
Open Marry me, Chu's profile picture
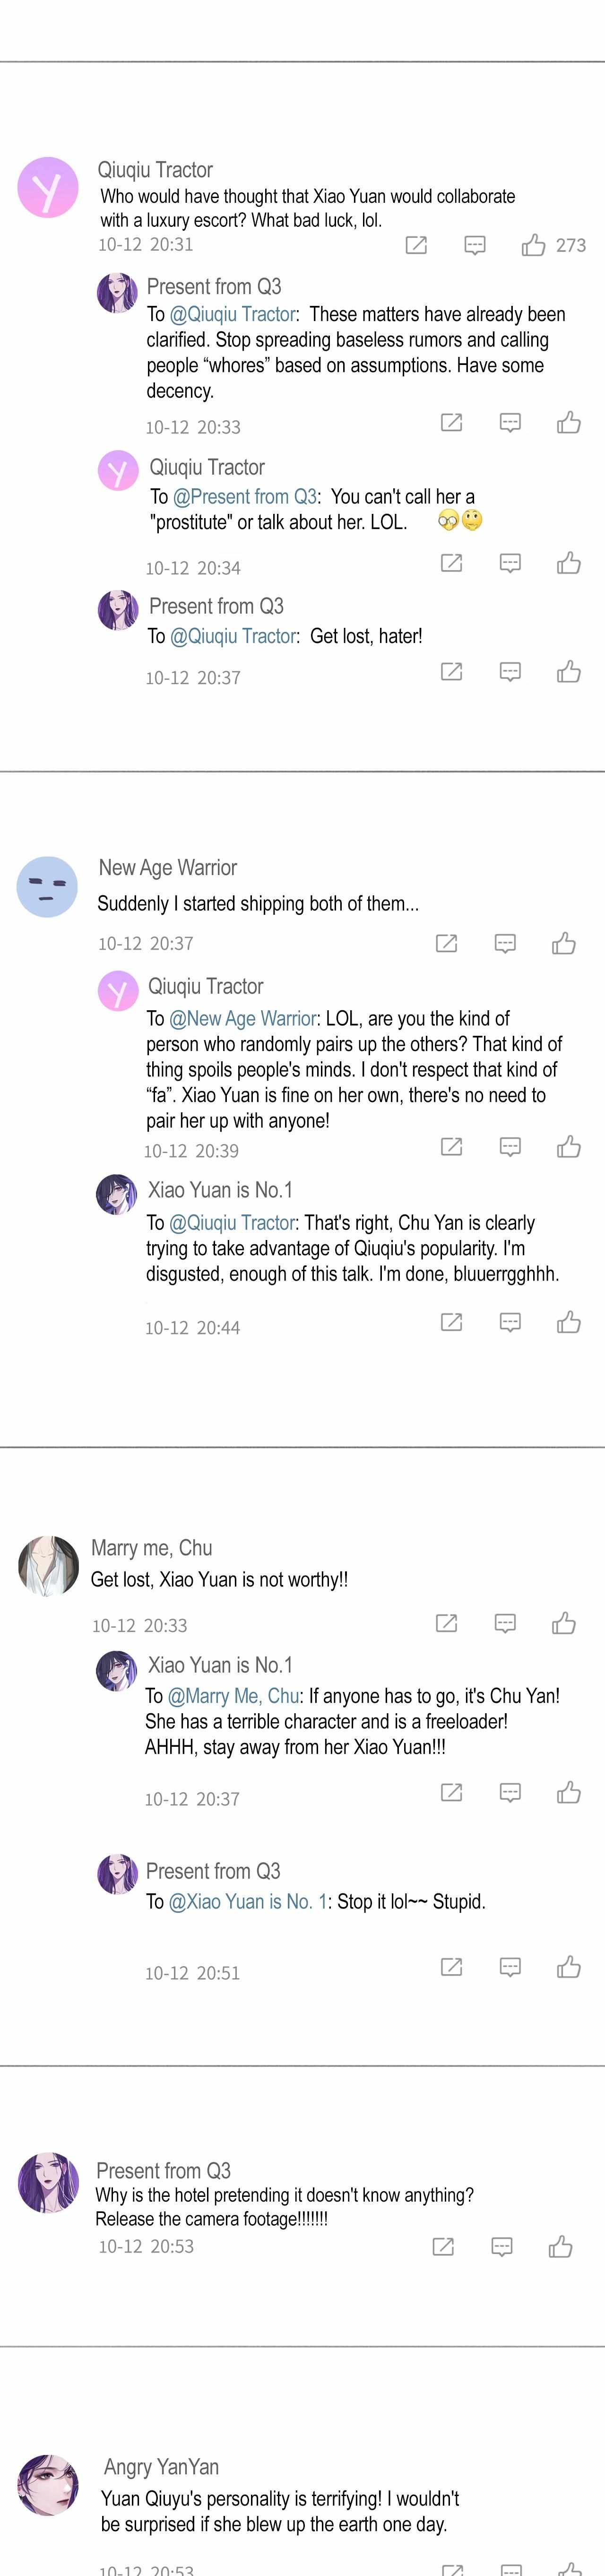[x=48, y=1566]
